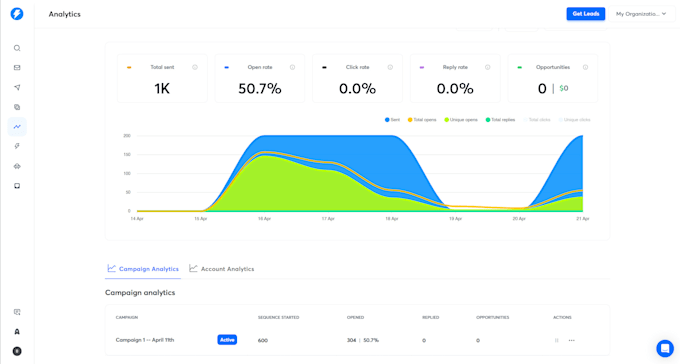This screenshot has width=680, height=364.
Task: Expand the My Organization dropdown
Action: click(x=641, y=14)
